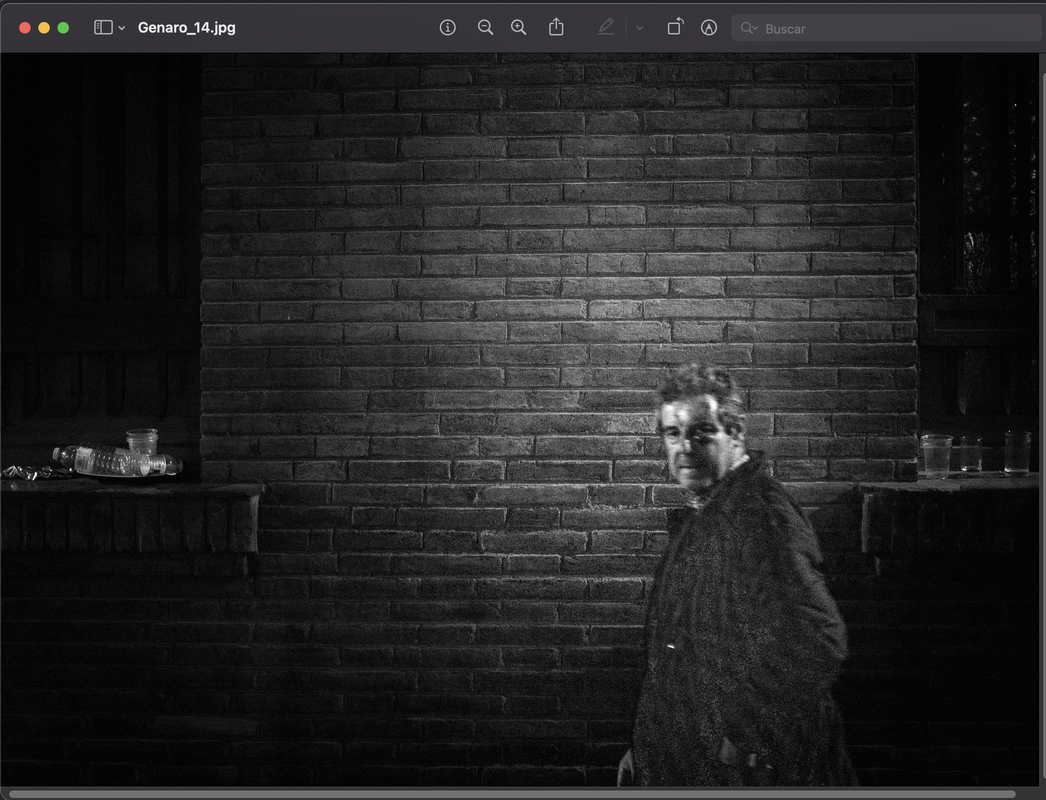Click the Genaro_14.jpg window title
The height and width of the screenshot is (800, 1046).
coord(187,27)
